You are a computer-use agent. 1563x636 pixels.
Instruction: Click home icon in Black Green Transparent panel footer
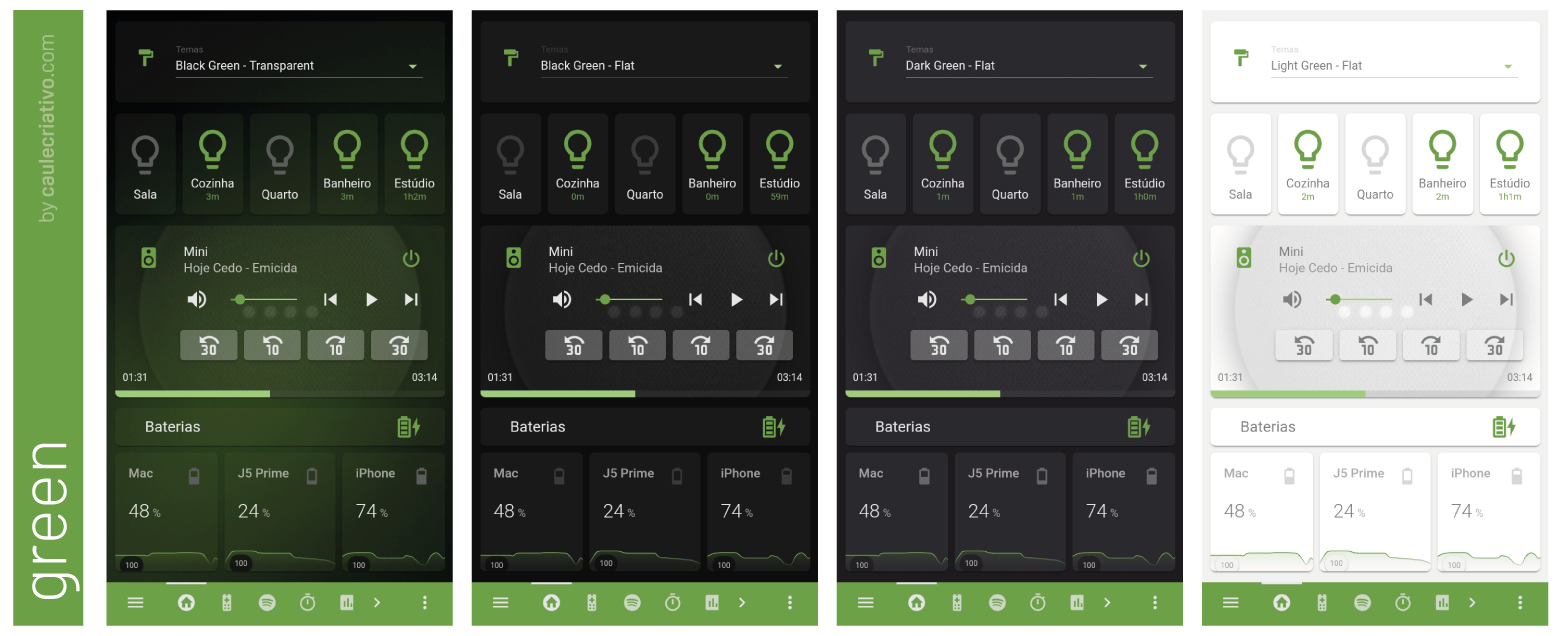point(186,603)
